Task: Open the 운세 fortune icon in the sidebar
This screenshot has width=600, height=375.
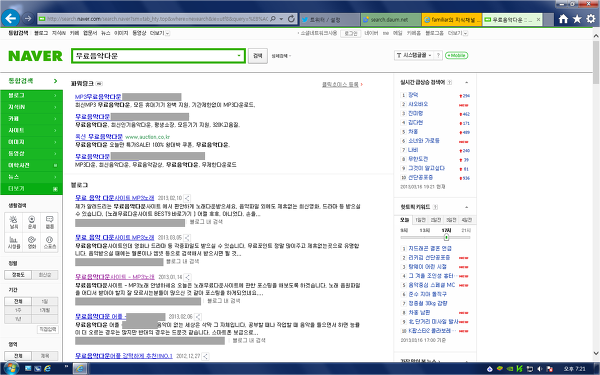Action: point(32,222)
